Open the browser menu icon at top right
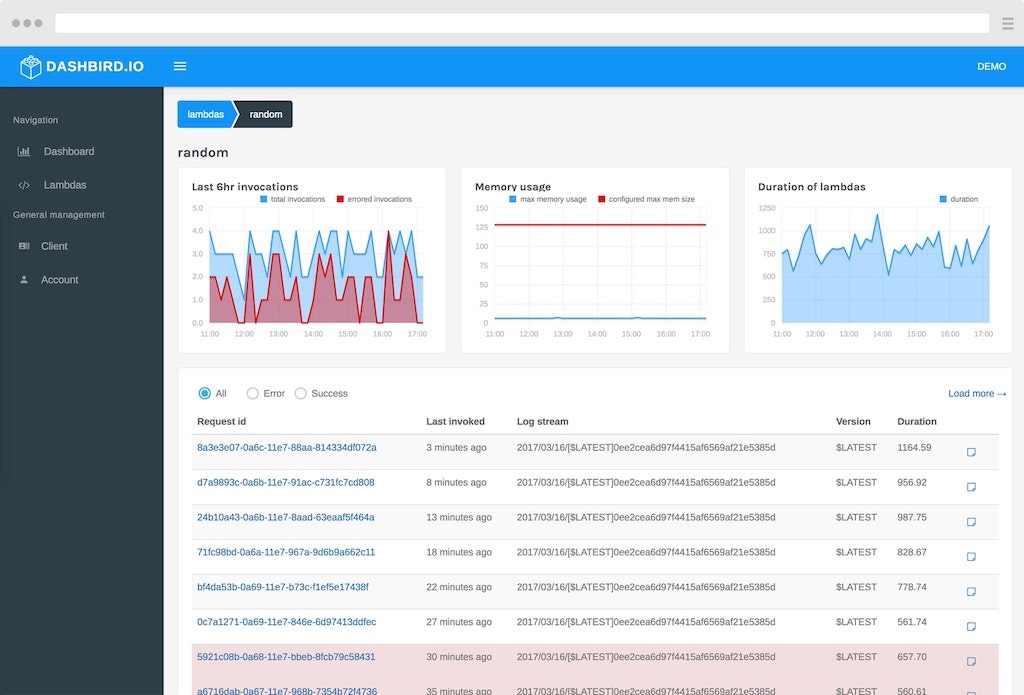Viewport: 1024px width, 695px height. pyautogui.click(x=1008, y=24)
